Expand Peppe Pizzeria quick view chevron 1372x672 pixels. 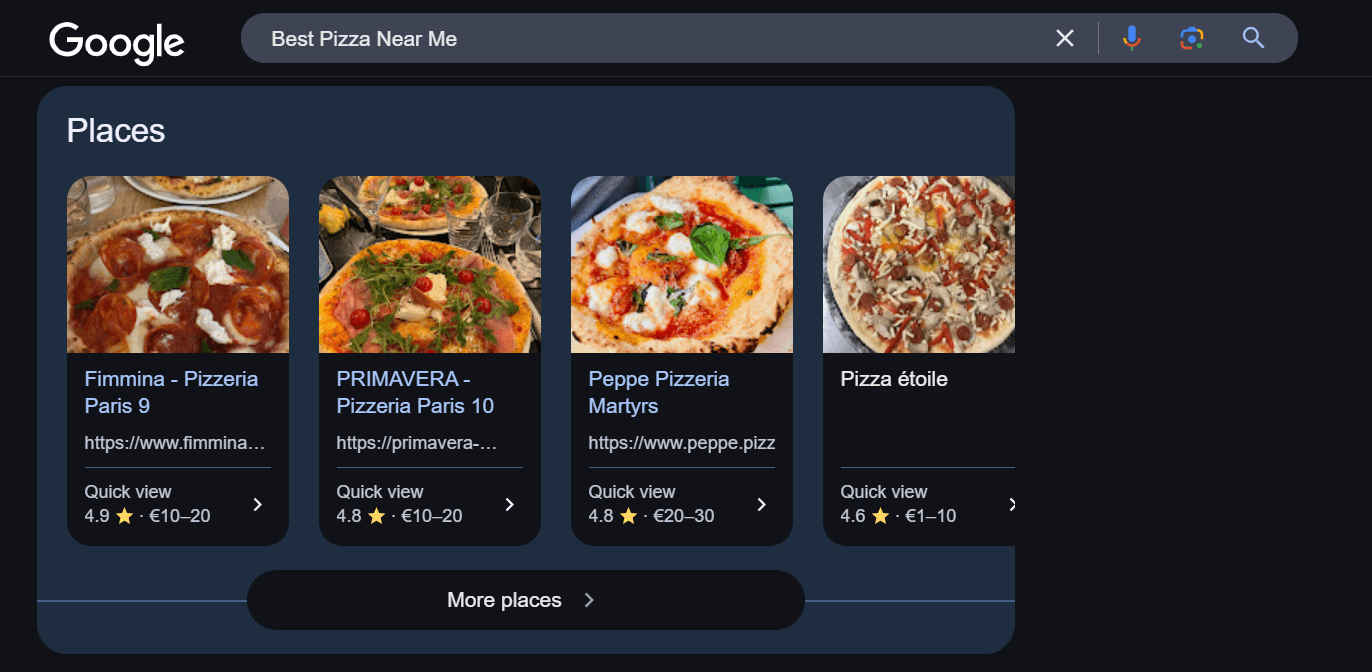coord(761,504)
